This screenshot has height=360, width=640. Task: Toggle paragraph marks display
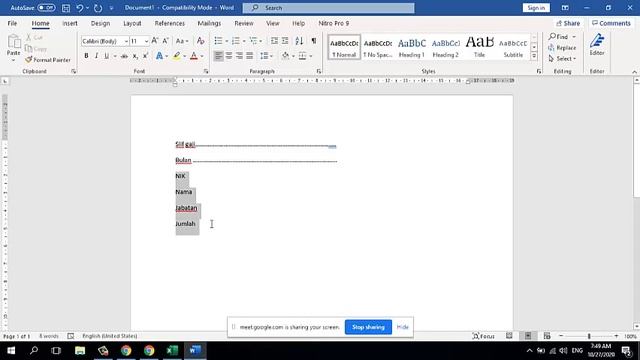click(x=313, y=41)
